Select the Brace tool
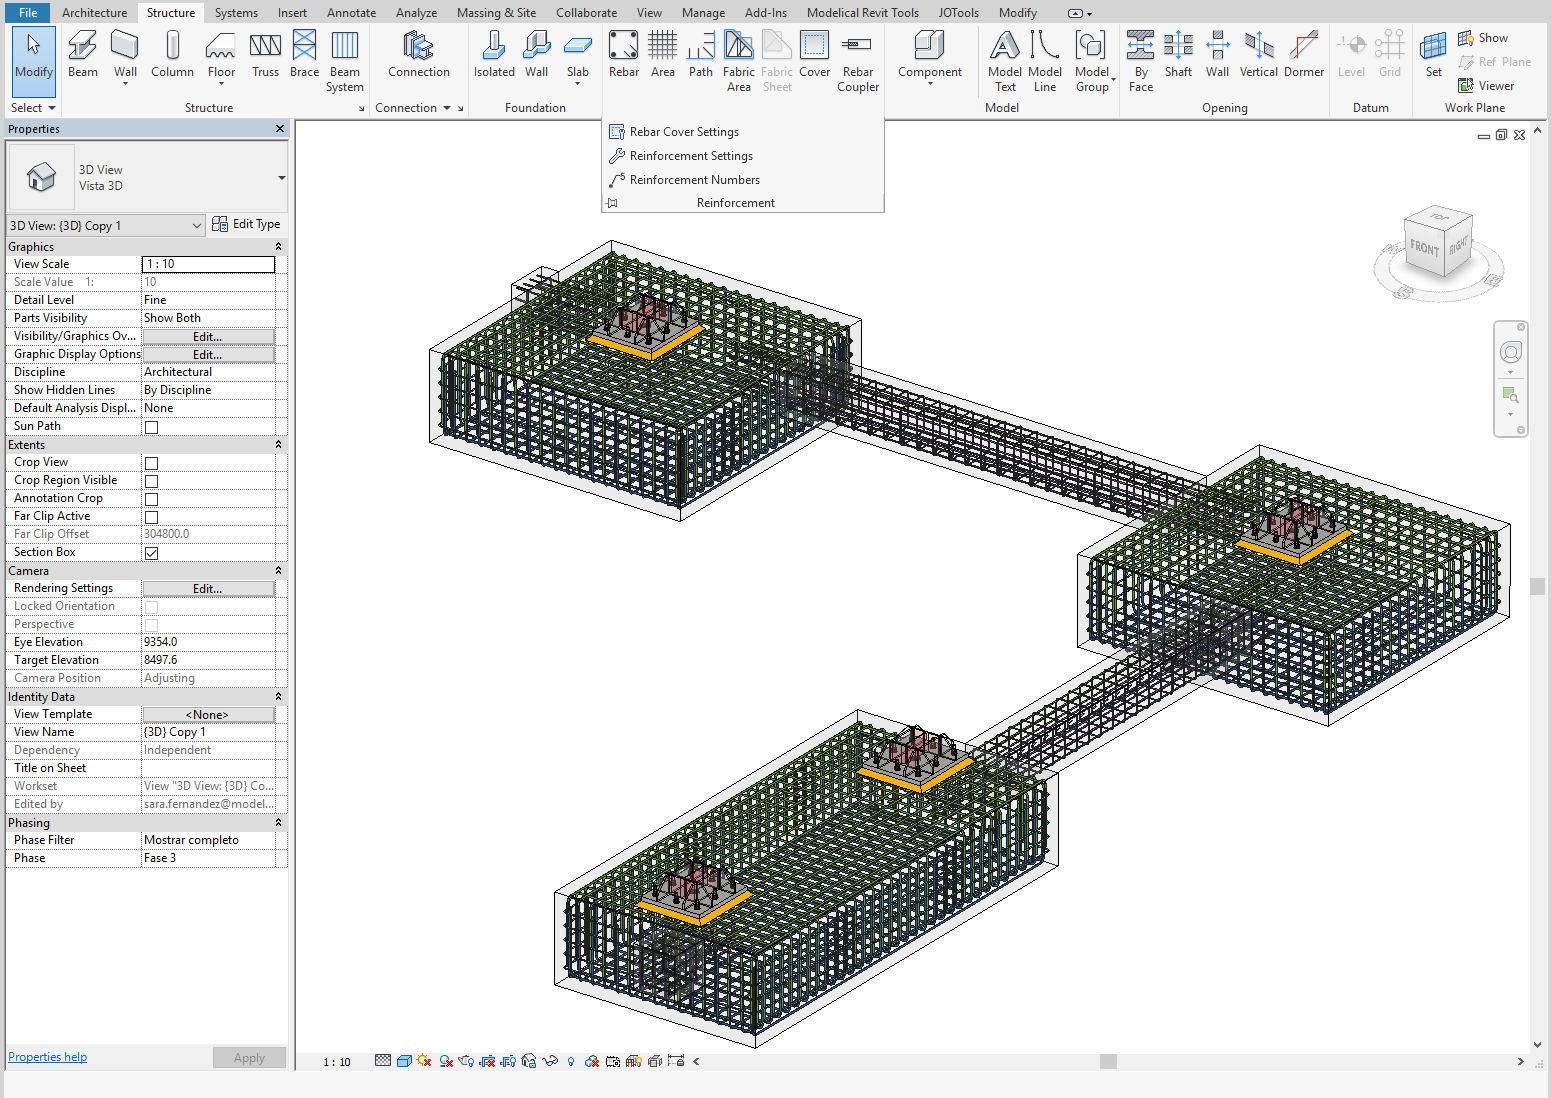 [x=304, y=54]
